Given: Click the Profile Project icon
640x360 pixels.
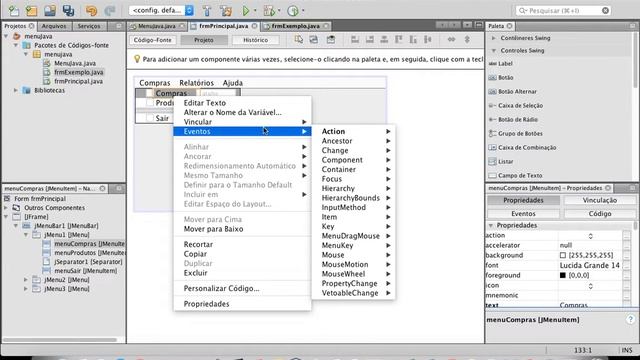Looking at the screenshot, I should coord(293,11).
